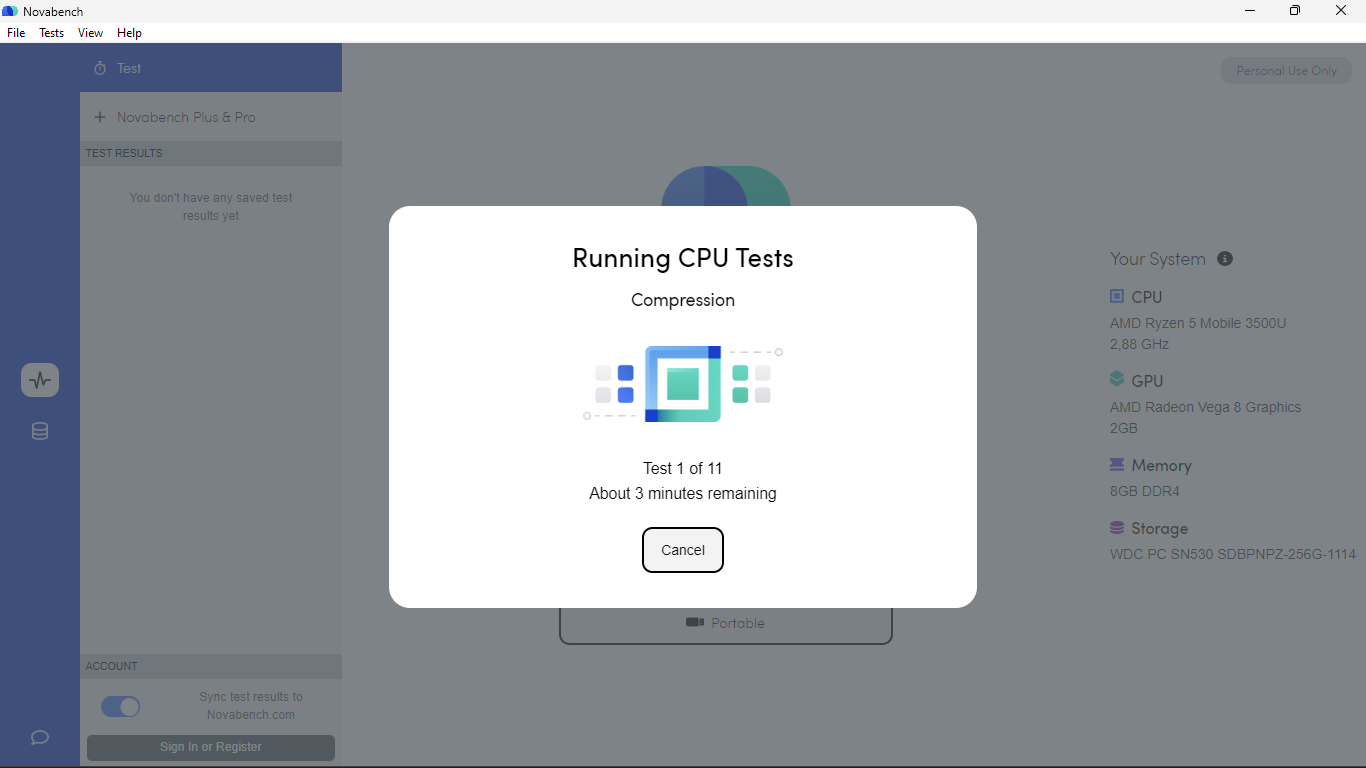1366x768 pixels.
Task: Click the info icon beside Your System
Action: tap(1225, 259)
